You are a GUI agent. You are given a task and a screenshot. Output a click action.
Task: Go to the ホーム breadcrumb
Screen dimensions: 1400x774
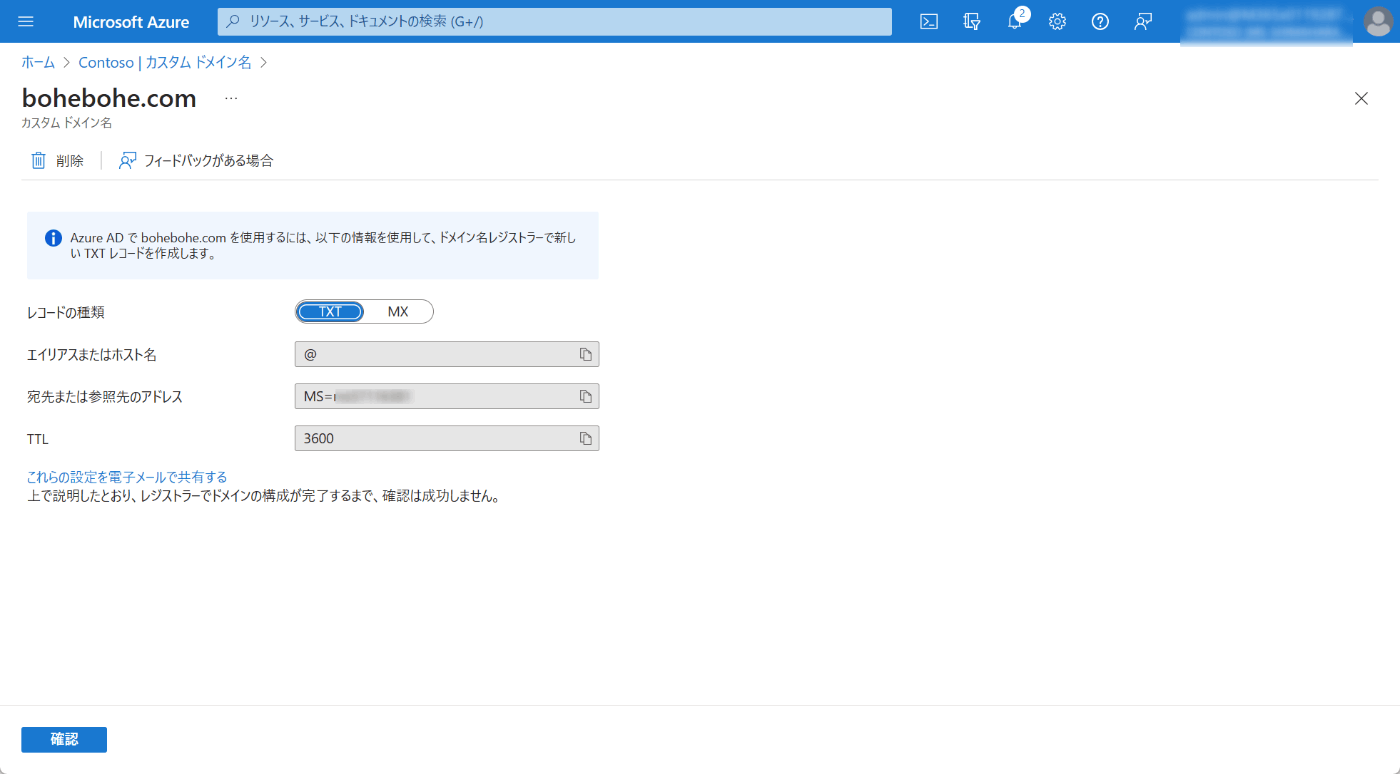click(x=38, y=62)
